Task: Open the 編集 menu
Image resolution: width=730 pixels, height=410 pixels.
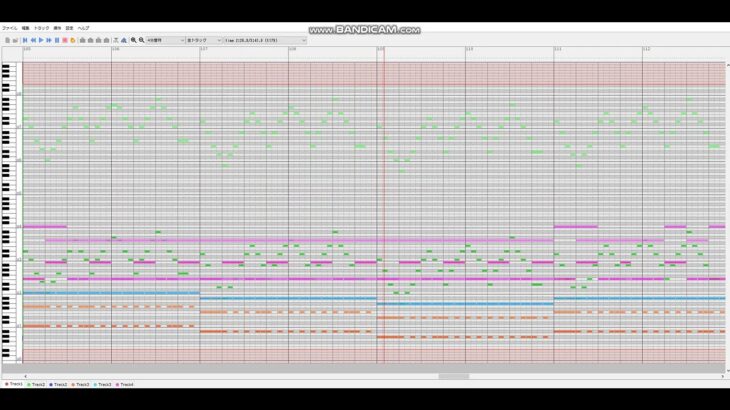Action: (x=26, y=28)
